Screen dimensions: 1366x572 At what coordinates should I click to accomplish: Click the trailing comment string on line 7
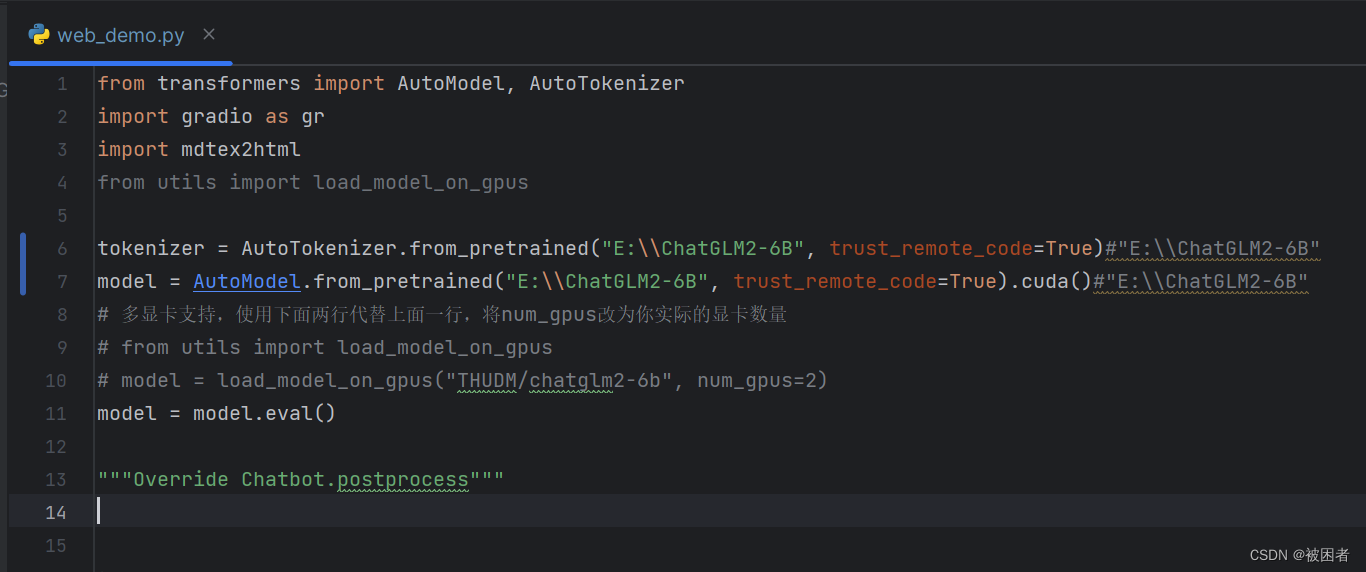coord(1201,282)
